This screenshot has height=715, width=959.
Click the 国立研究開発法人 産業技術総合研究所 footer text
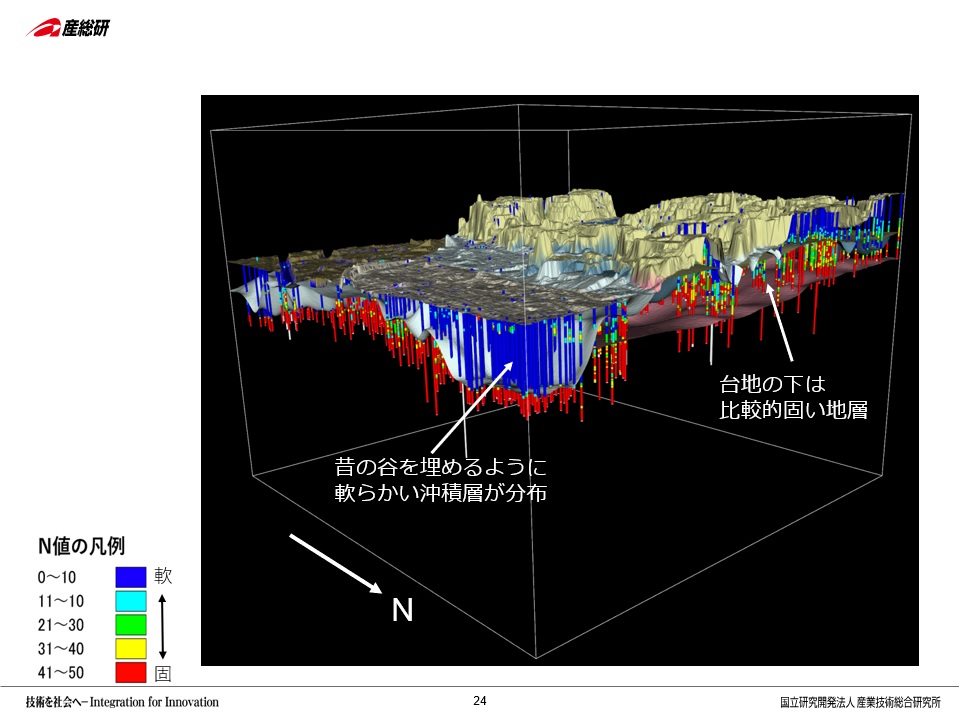[x=861, y=702]
